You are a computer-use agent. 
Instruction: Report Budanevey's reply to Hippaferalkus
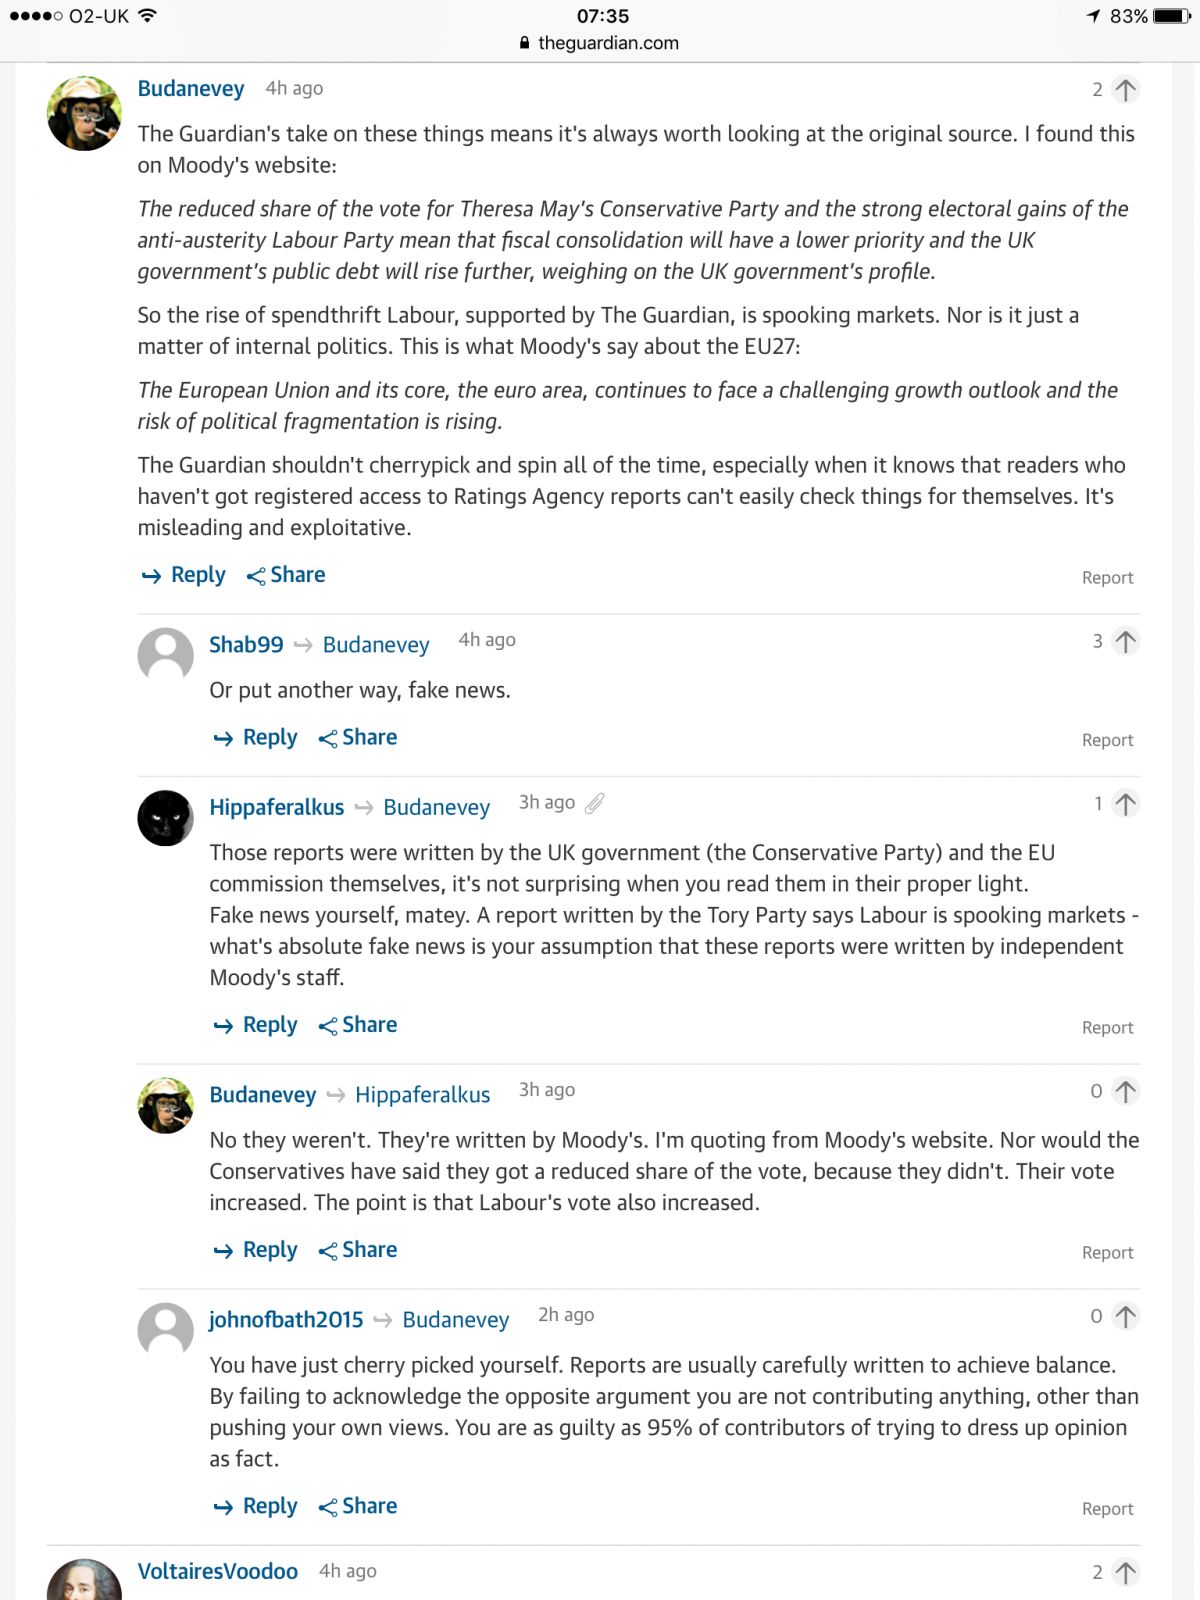(x=1107, y=1253)
